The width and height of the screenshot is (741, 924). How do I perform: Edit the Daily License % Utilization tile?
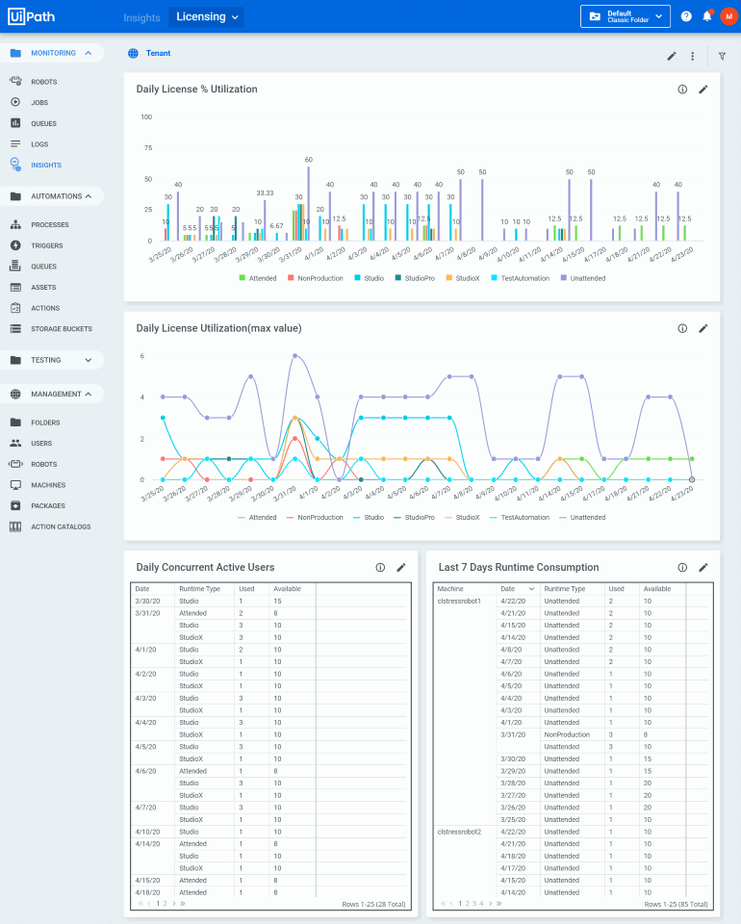[x=703, y=90]
